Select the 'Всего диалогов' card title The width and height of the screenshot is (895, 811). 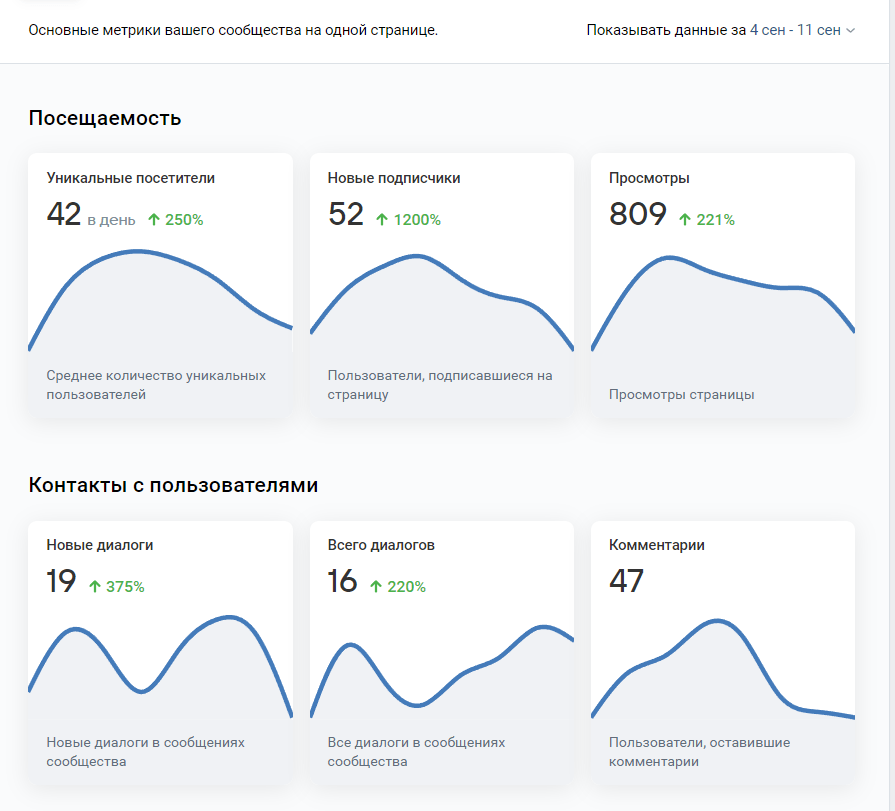click(x=381, y=545)
